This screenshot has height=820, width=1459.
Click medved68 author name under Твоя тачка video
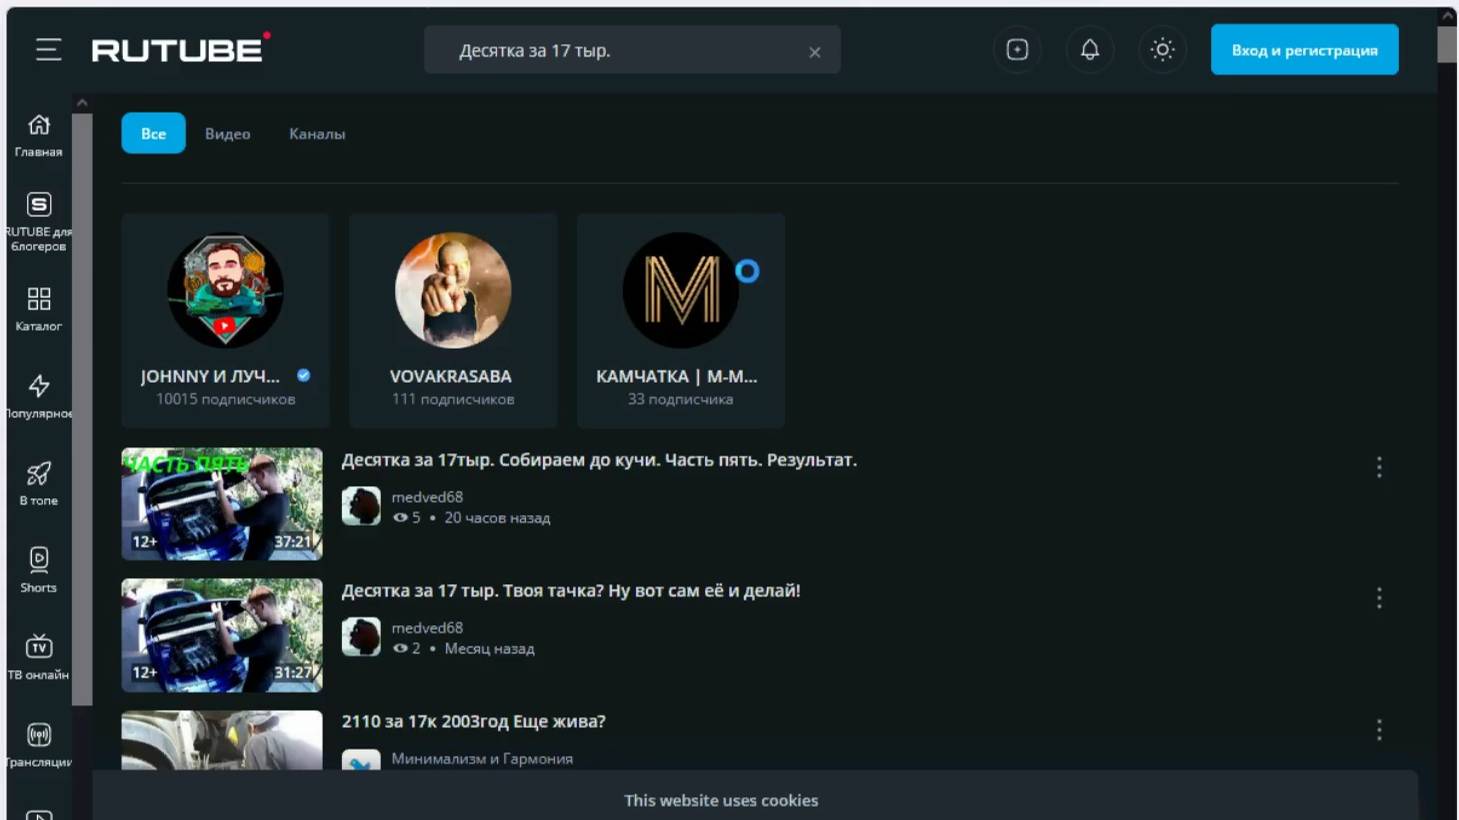[427, 628]
